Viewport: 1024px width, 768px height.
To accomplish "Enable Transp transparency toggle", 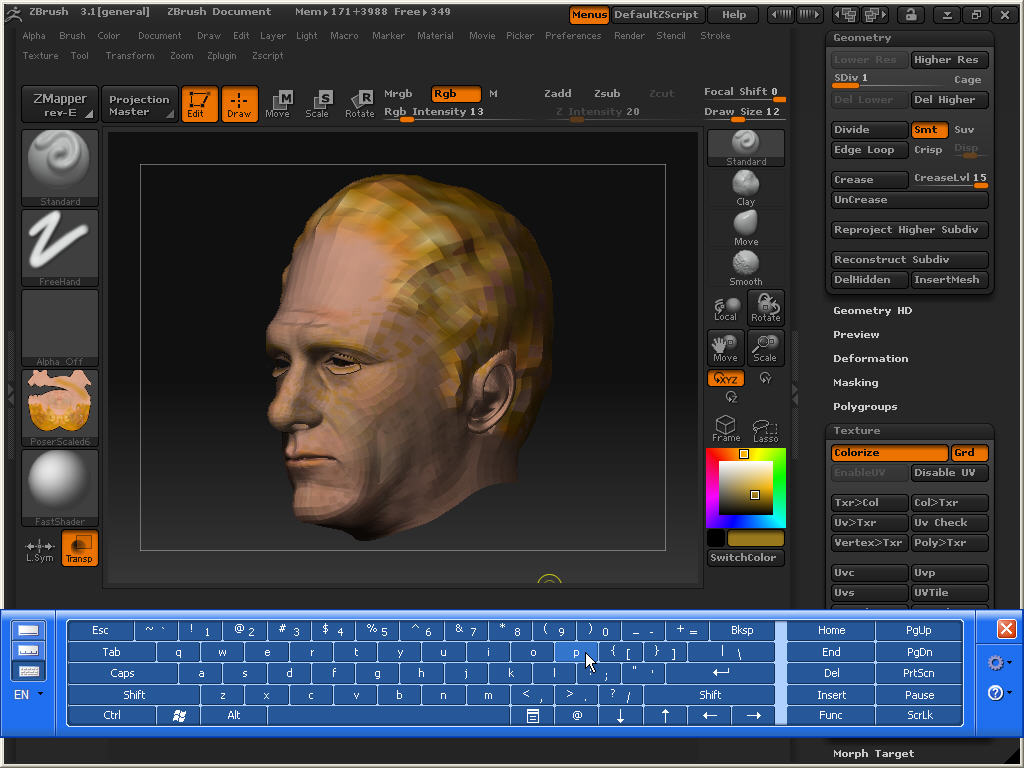I will (x=79, y=548).
